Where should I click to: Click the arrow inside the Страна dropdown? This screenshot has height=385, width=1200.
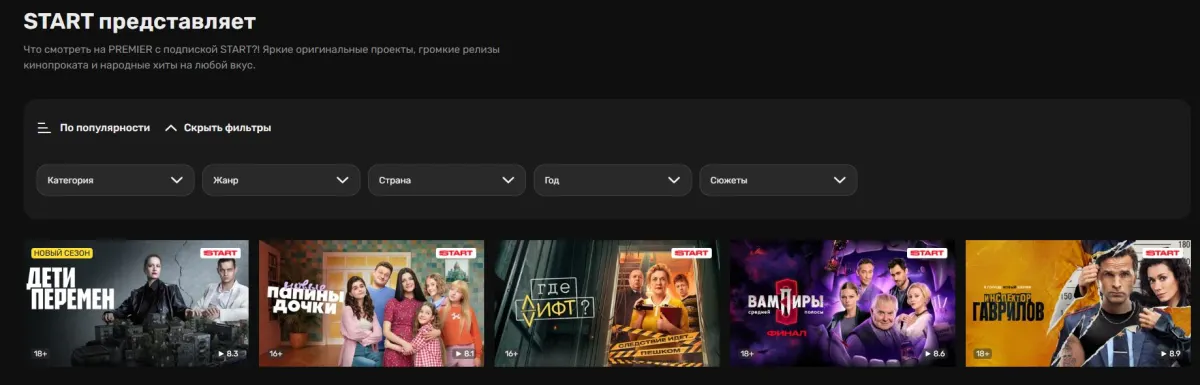[508, 180]
